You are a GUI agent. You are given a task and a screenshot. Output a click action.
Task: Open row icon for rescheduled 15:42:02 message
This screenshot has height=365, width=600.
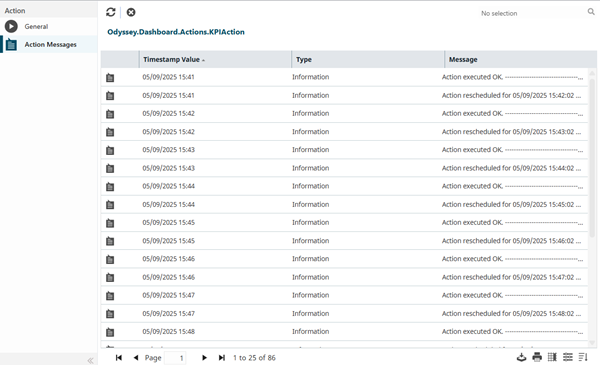110,96
